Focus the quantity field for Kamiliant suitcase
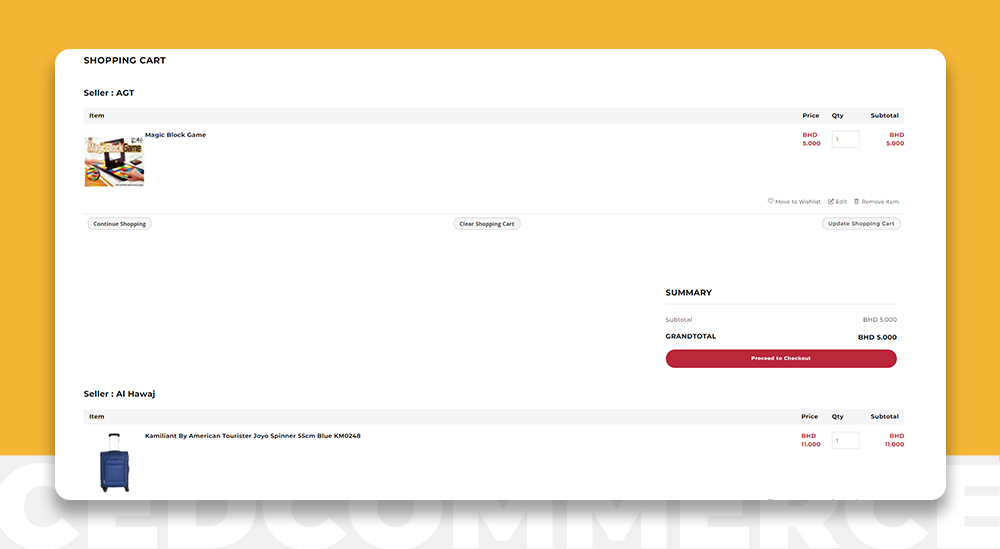This screenshot has width=1000, height=549. point(845,440)
